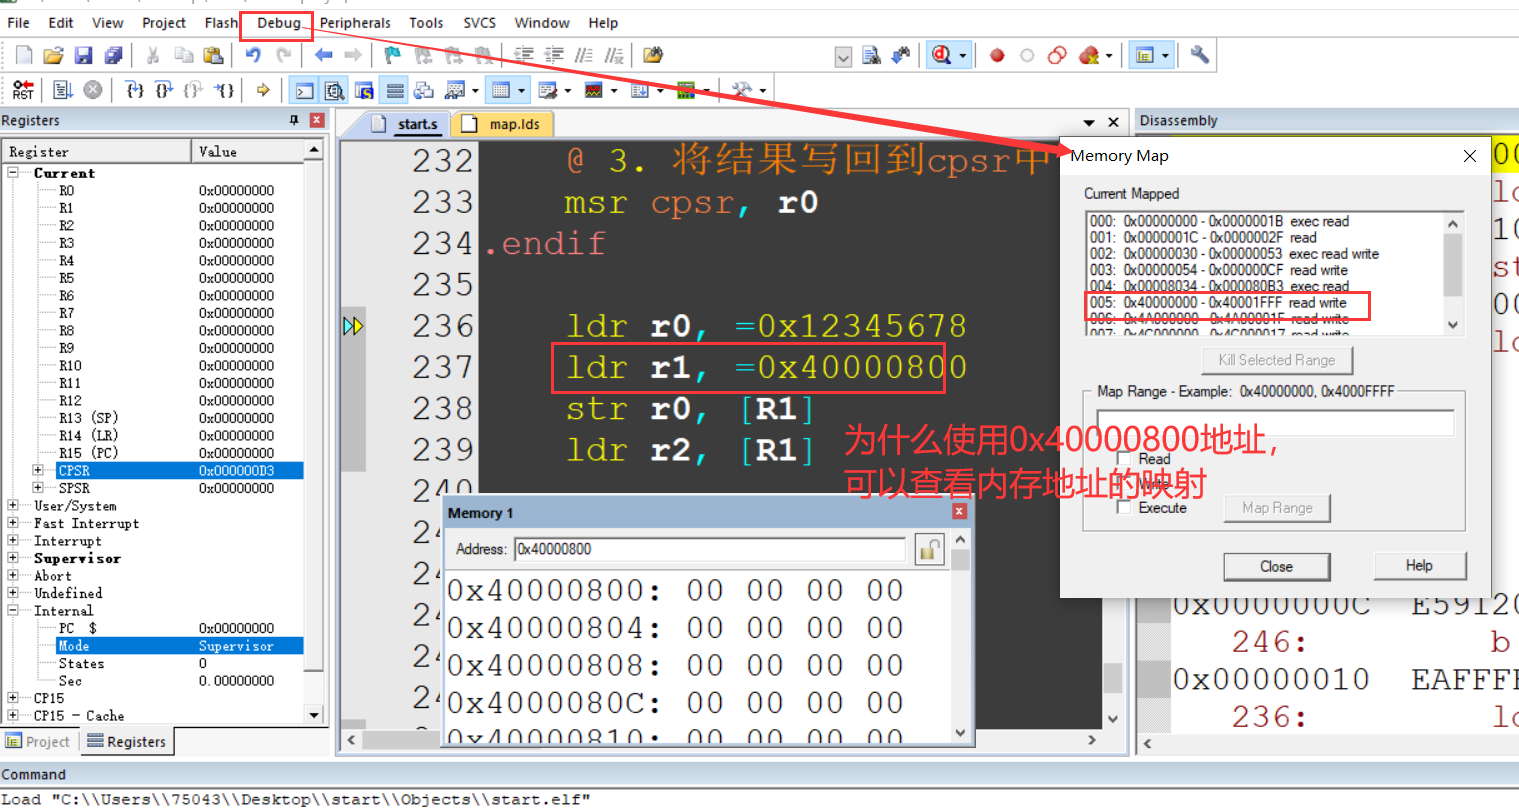This screenshot has width=1519, height=811.
Task: Click the Save All icon
Action: tap(113, 56)
